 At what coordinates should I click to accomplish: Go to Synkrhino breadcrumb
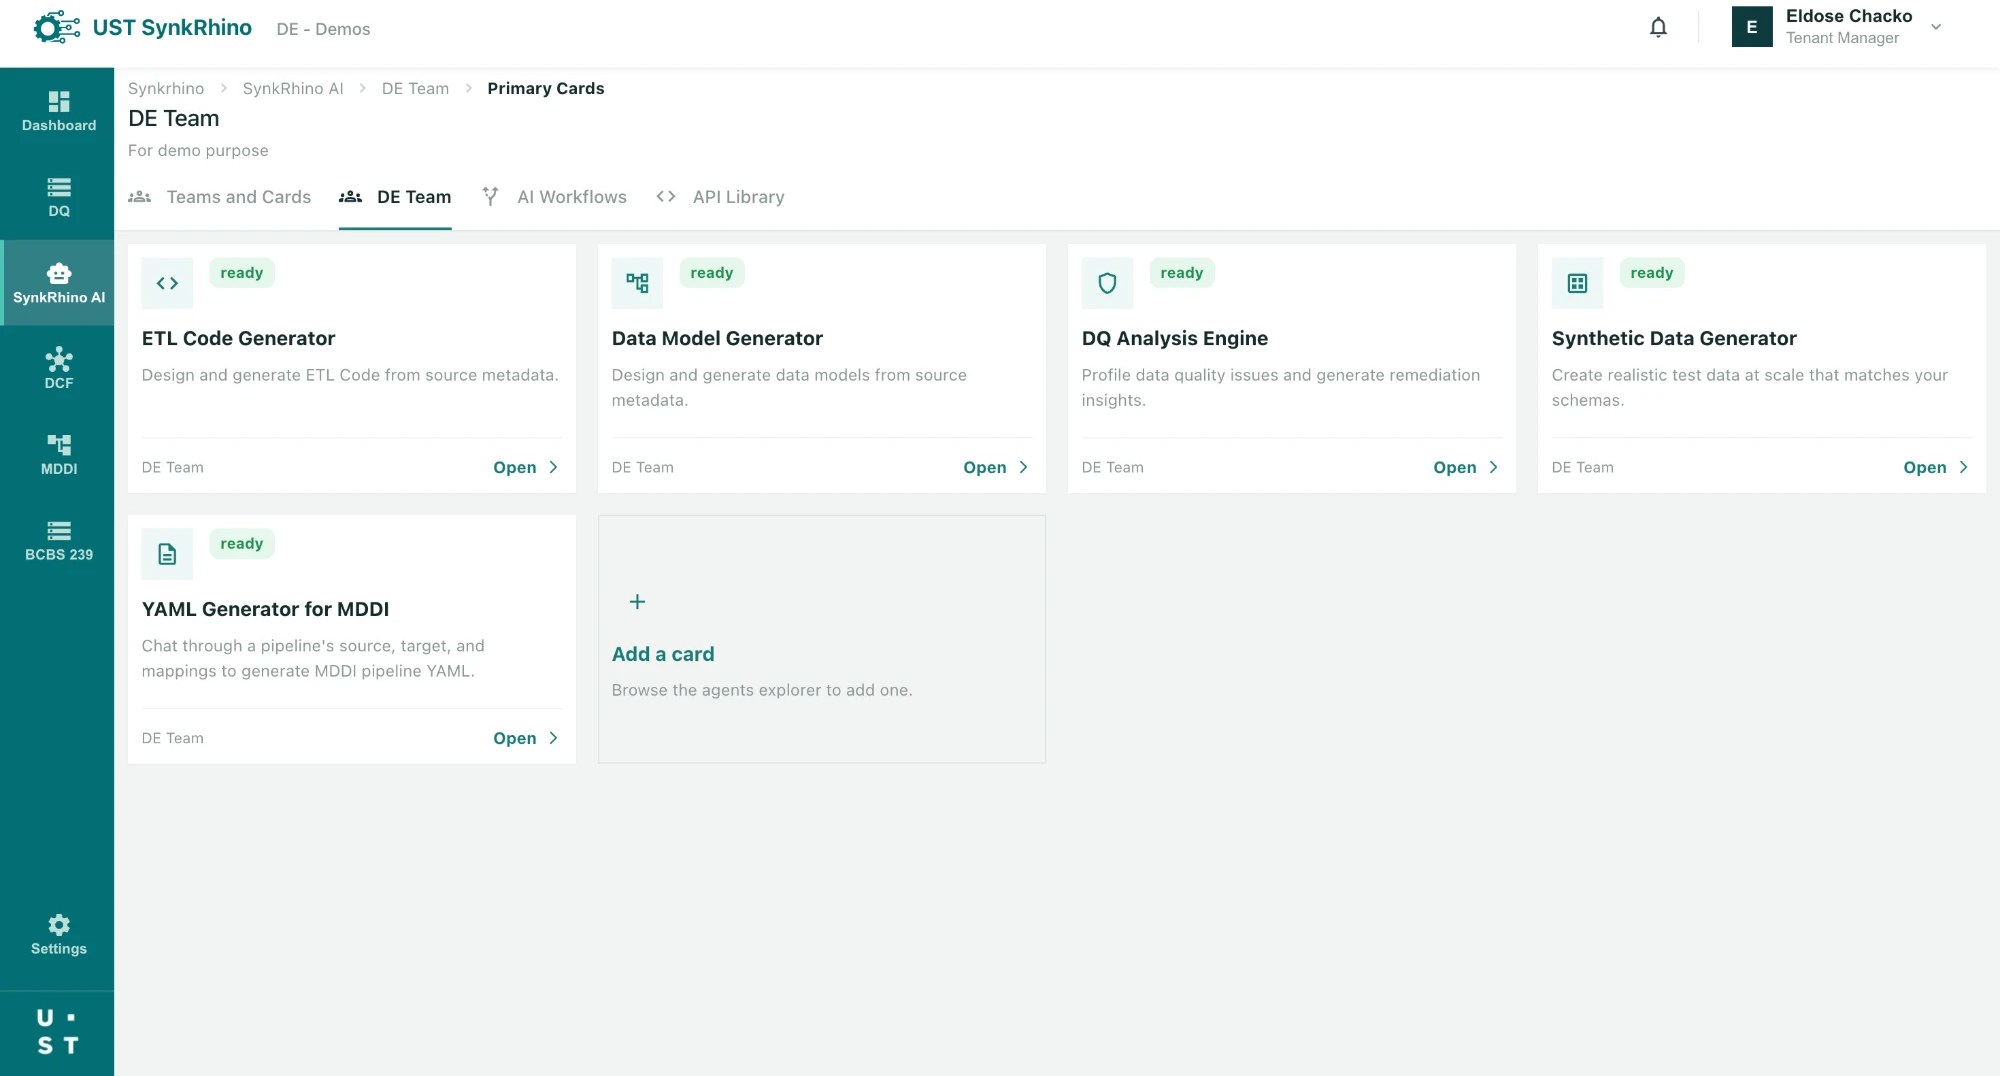[166, 88]
